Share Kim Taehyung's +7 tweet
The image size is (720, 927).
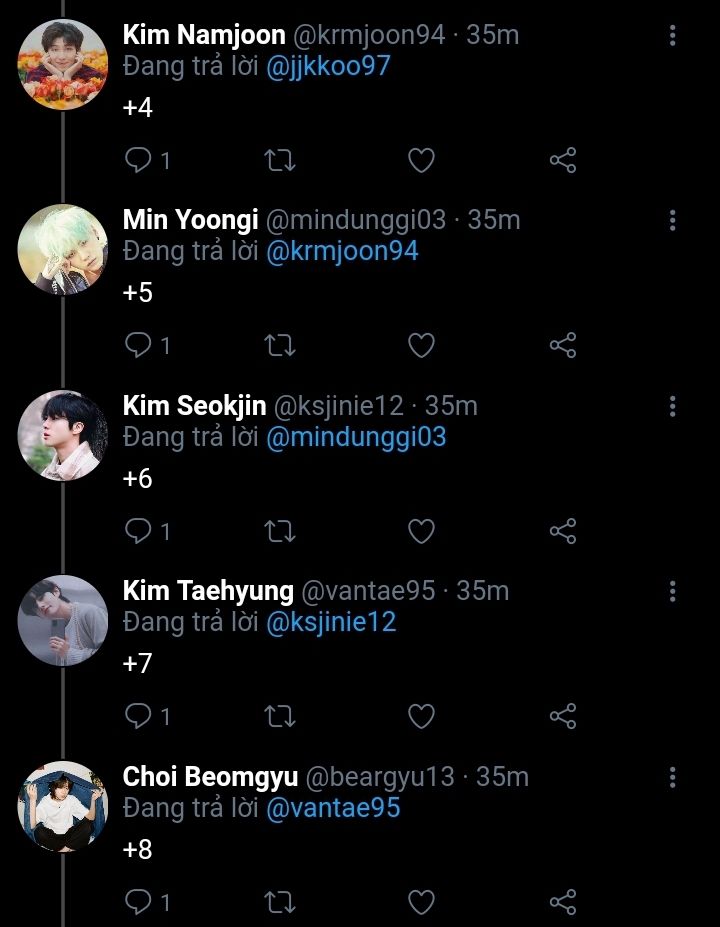point(563,716)
